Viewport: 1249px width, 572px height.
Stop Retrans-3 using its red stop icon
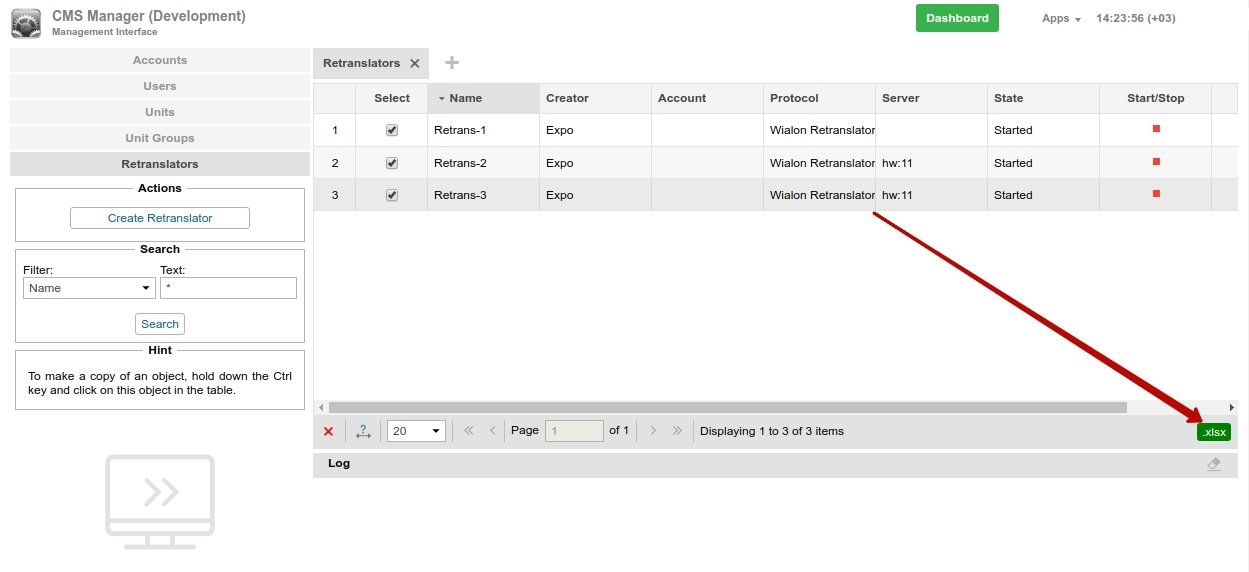(x=1156, y=194)
